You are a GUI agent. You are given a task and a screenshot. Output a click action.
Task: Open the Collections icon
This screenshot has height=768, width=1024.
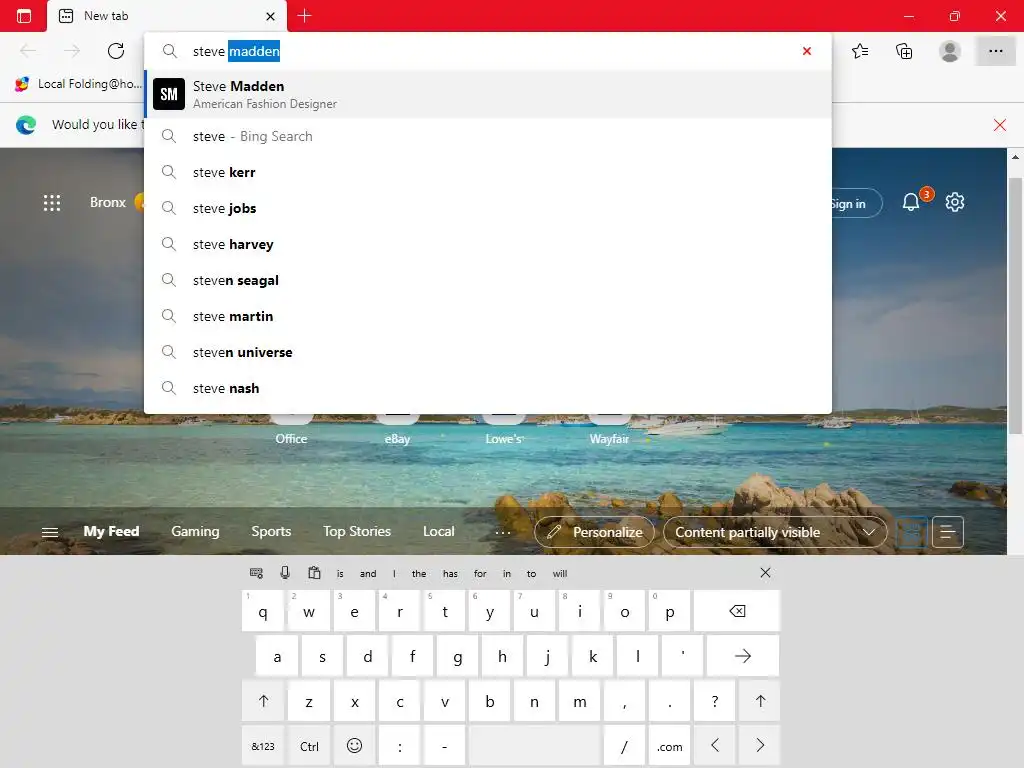(x=904, y=51)
